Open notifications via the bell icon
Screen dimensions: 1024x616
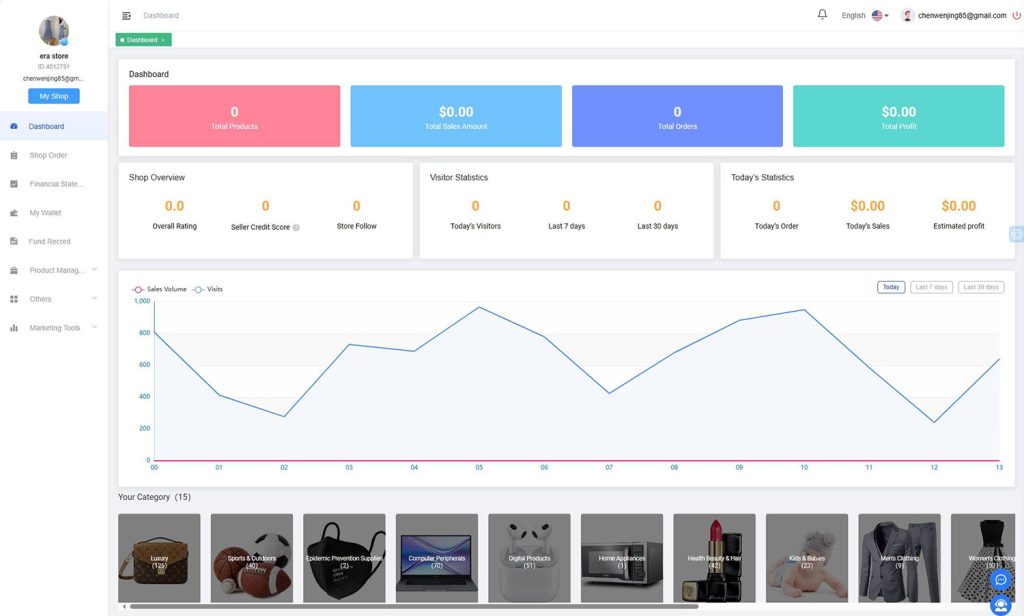point(822,14)
